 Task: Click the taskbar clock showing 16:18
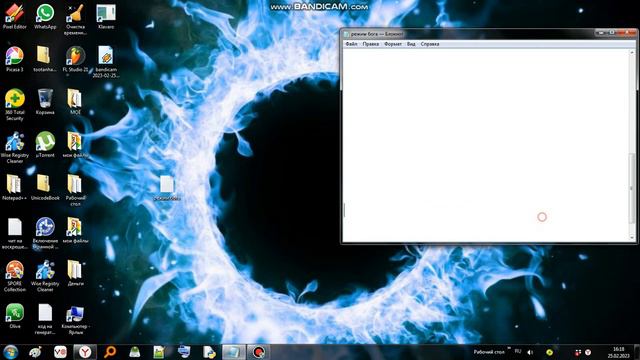click(x=618, y=352)
